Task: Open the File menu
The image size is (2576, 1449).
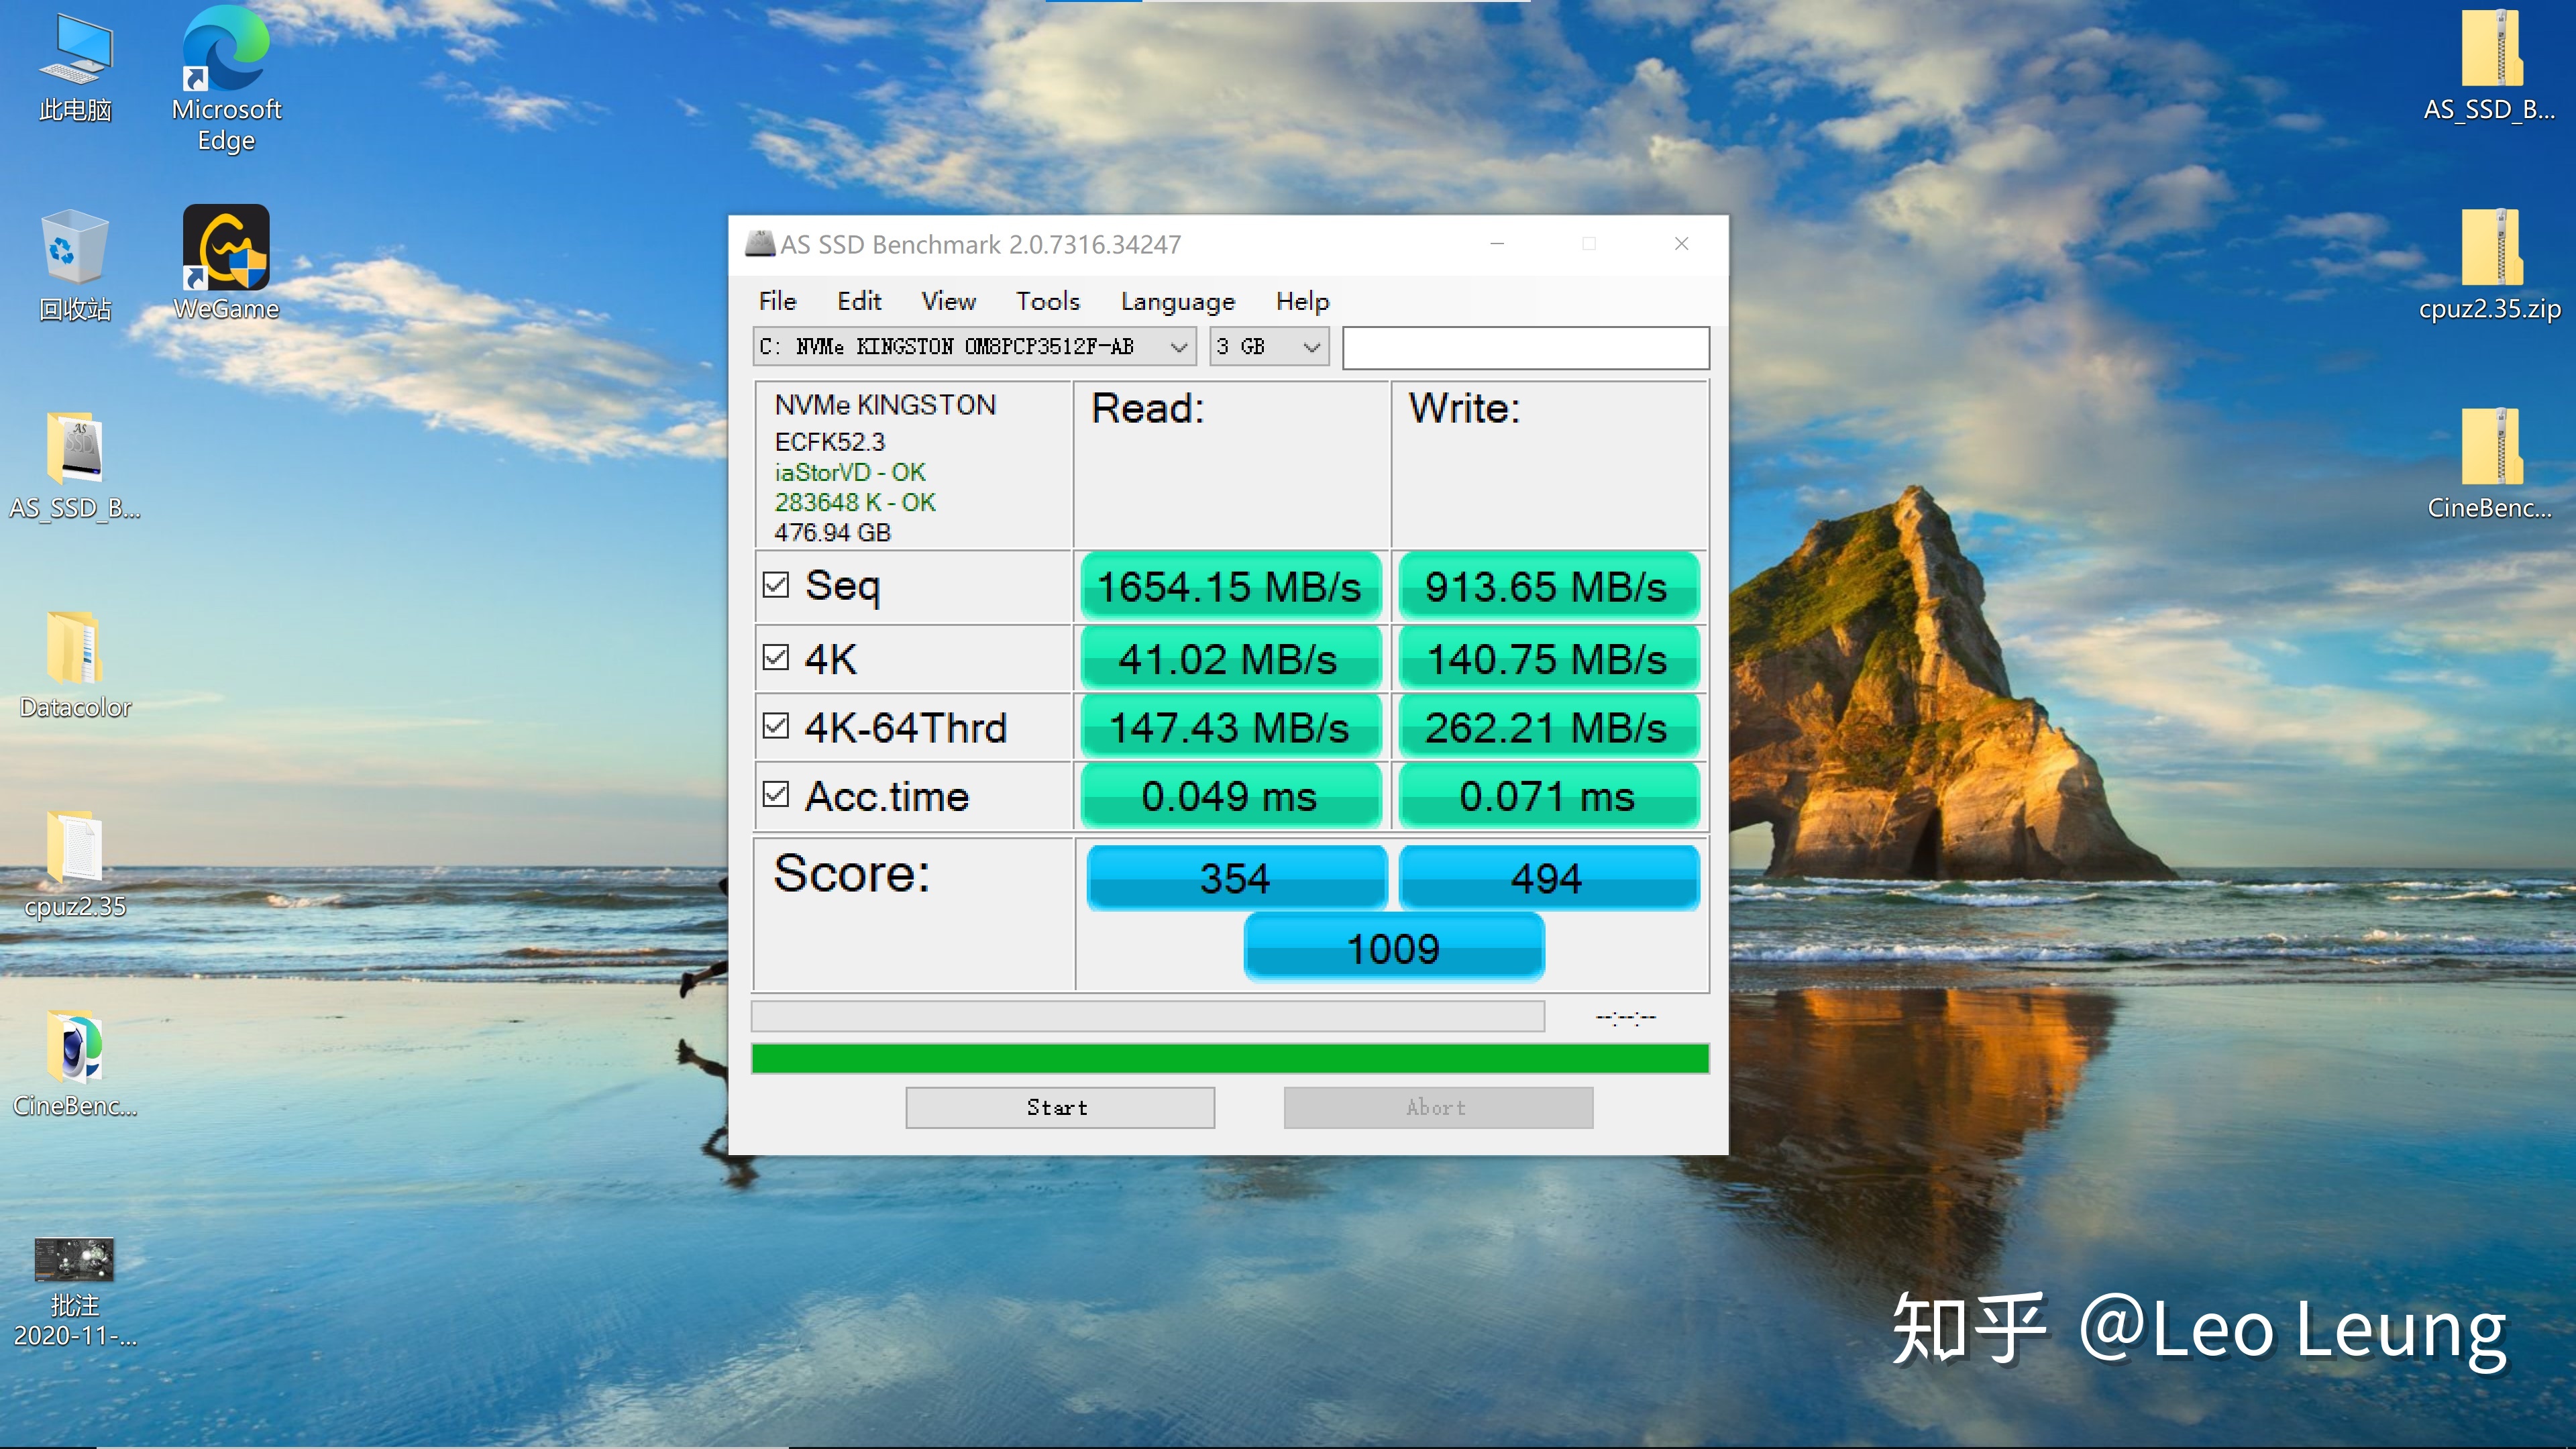Action: (777, 301)
